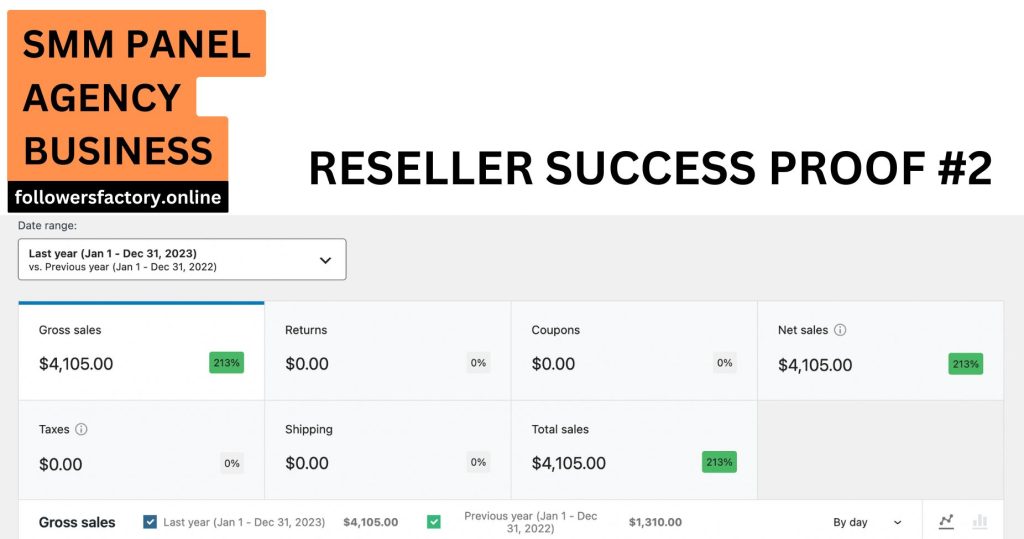The height and width of the screenshot is (539, 1024).
Task: Select the Returns summary tab
Action: point(387,350)
